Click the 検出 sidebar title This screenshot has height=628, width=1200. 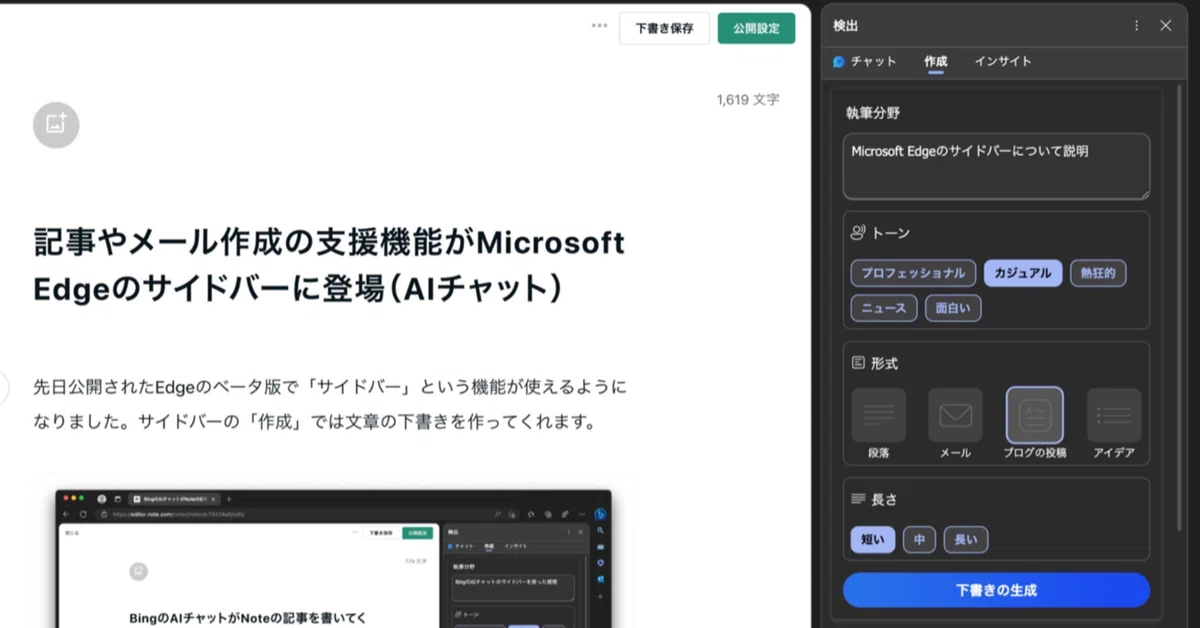pyautogui.click(x=845, y=26)
